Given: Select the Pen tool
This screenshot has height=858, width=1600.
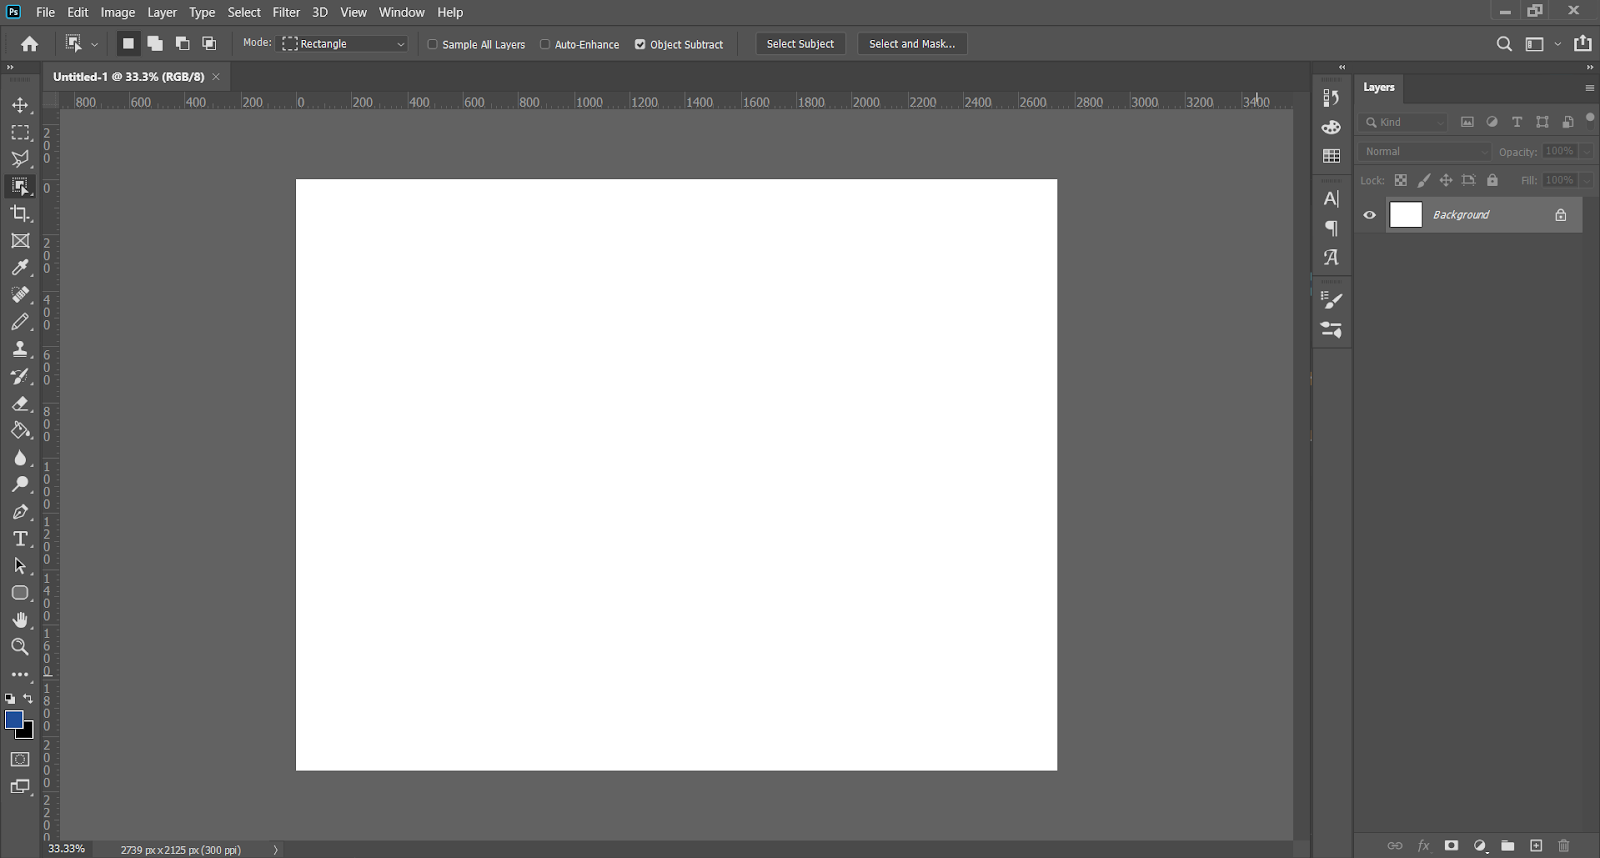Looking at the screenshot, I should pos(20,512).
